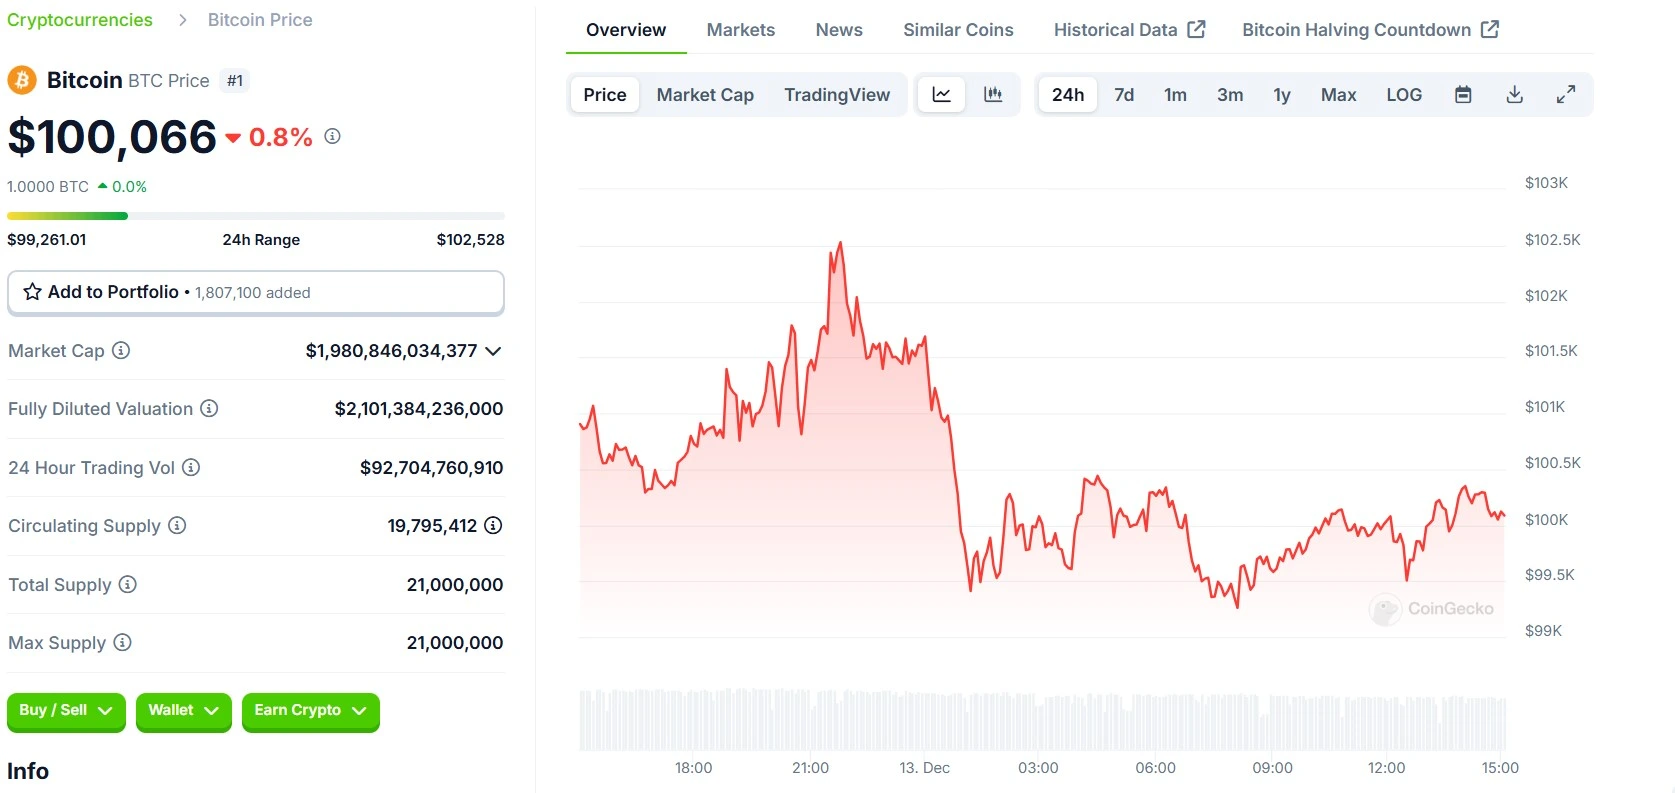Viewport: 1675px width, 793px height.
Task: Follow the Cryptocurrencies breadcrumb link
Action: click(x=80, y=20)
